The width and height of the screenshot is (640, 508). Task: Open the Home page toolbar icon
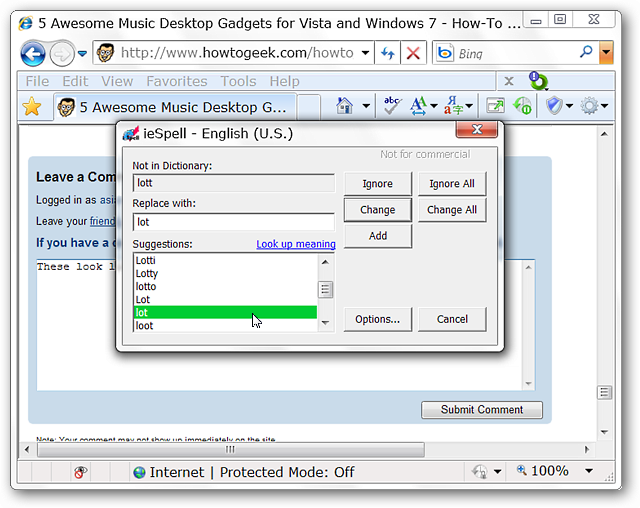click(344, 106)
